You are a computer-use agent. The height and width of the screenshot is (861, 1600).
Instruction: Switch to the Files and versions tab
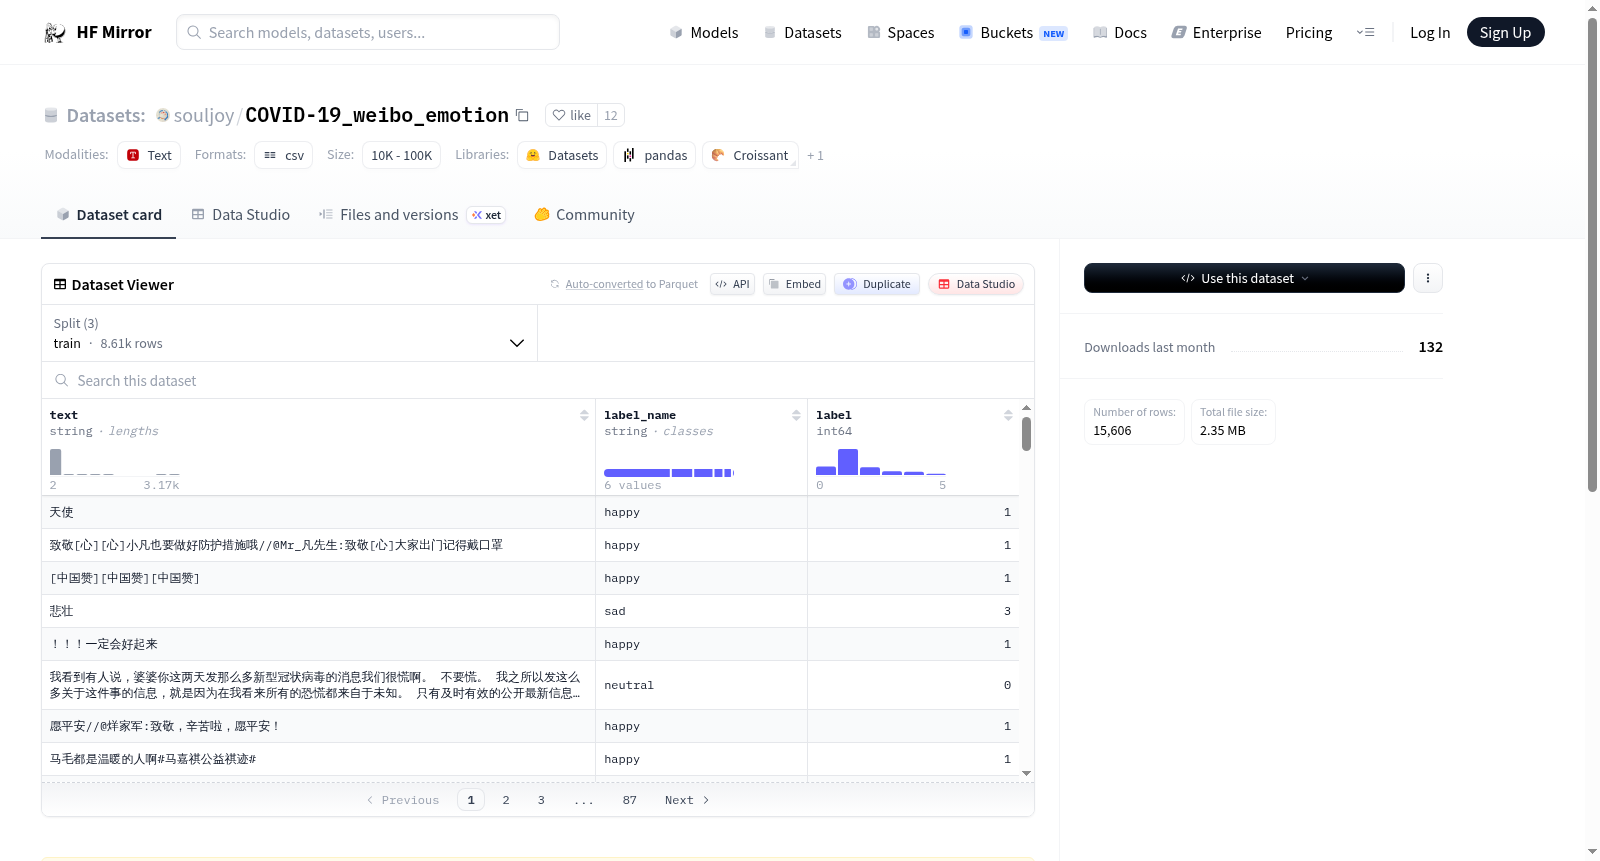[411, 215]
